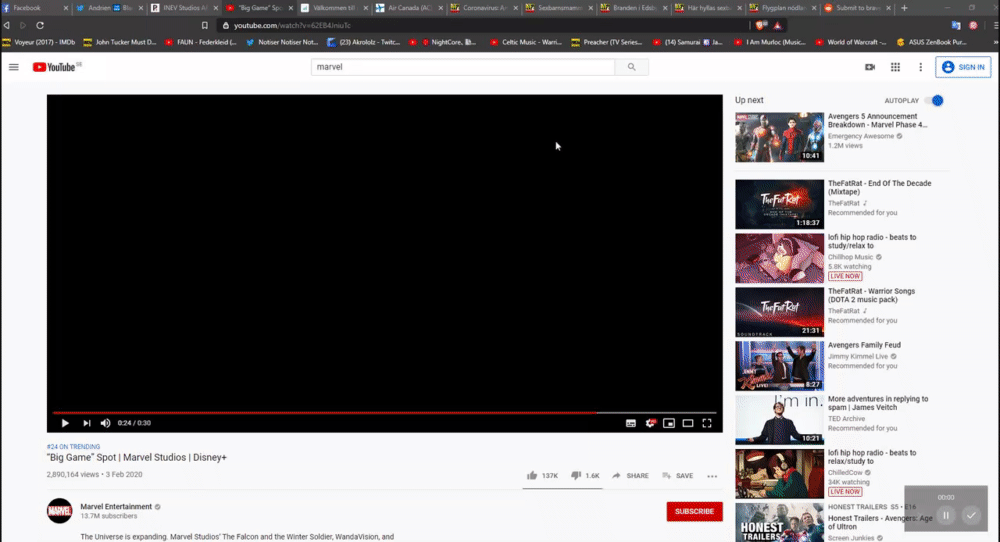
Task: Skip to the next video
Action: click(x=87, y=423)
